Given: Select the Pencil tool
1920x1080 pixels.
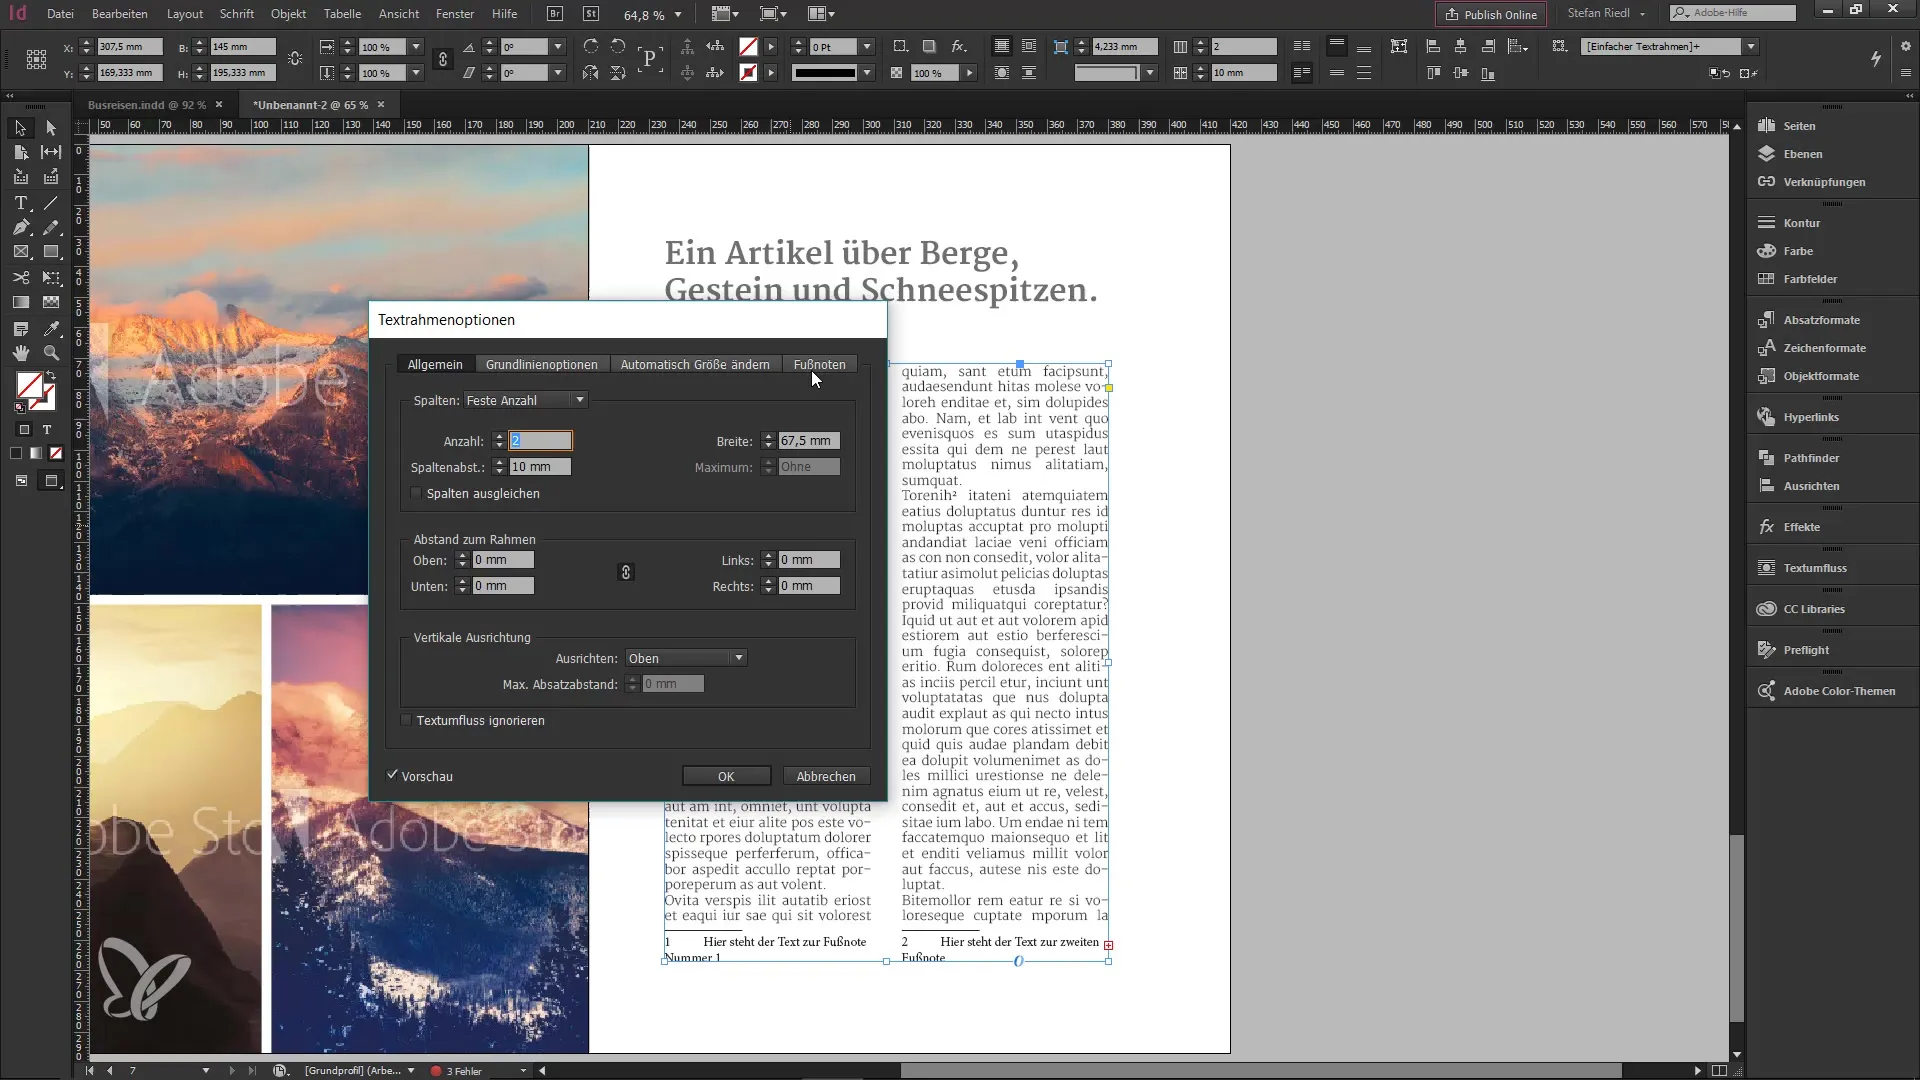Looking at the screenshot, I should point(51,228).
